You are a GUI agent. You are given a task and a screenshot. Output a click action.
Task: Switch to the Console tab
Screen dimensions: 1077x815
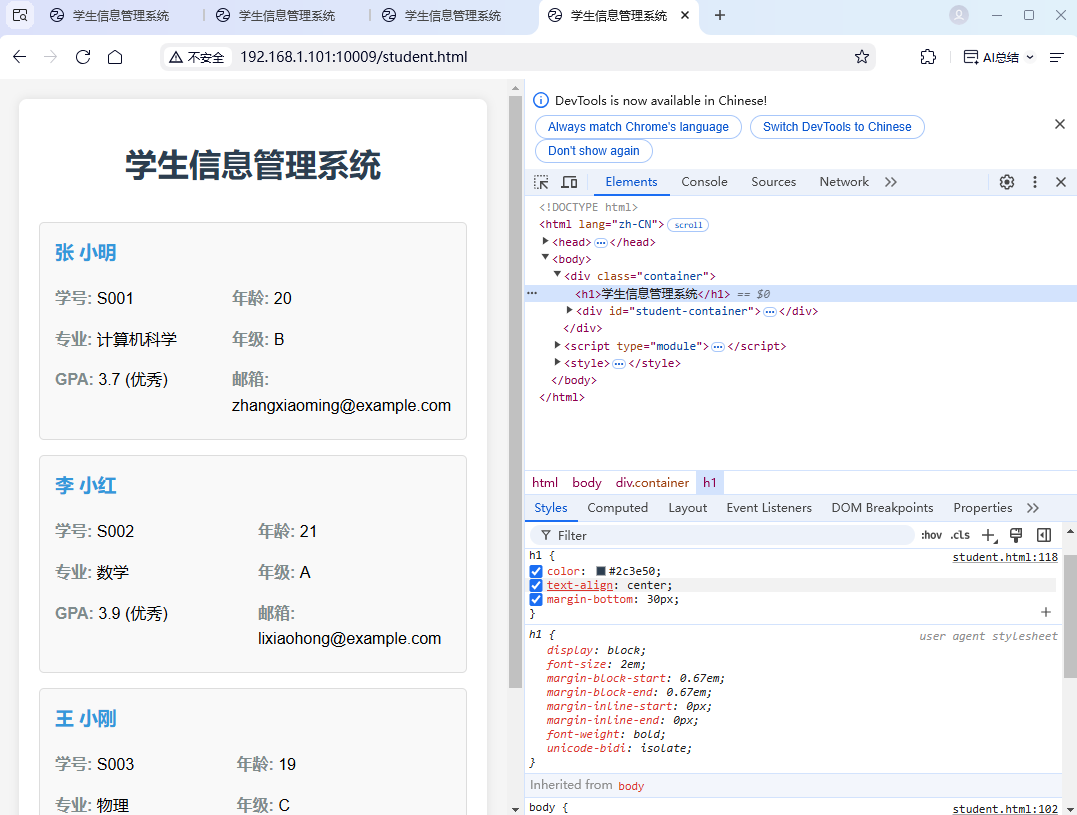click(704, 182)
